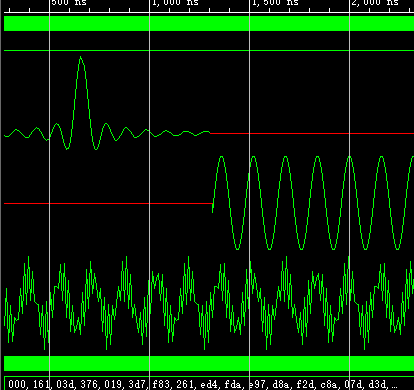Select the value "d8a" in the data row
Image resolution: width=414 pixels, height=390 pixels.
coord(281,384)
